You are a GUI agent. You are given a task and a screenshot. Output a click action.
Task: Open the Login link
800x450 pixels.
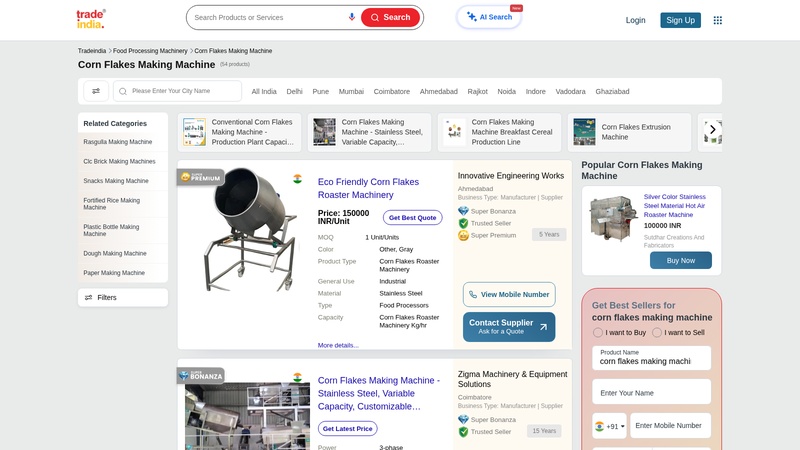point(635,20)
